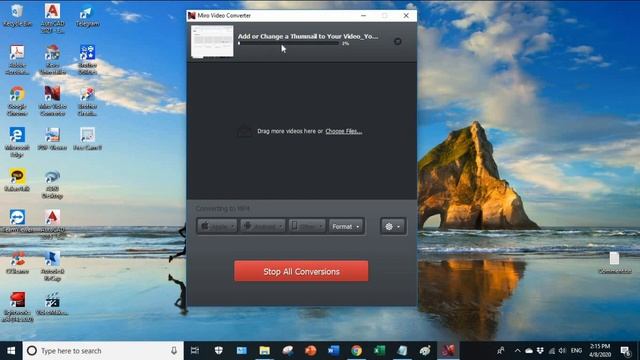Select the Google Chrome desktop icon
The image size is (640, 360).
click(x=17, y=101)
